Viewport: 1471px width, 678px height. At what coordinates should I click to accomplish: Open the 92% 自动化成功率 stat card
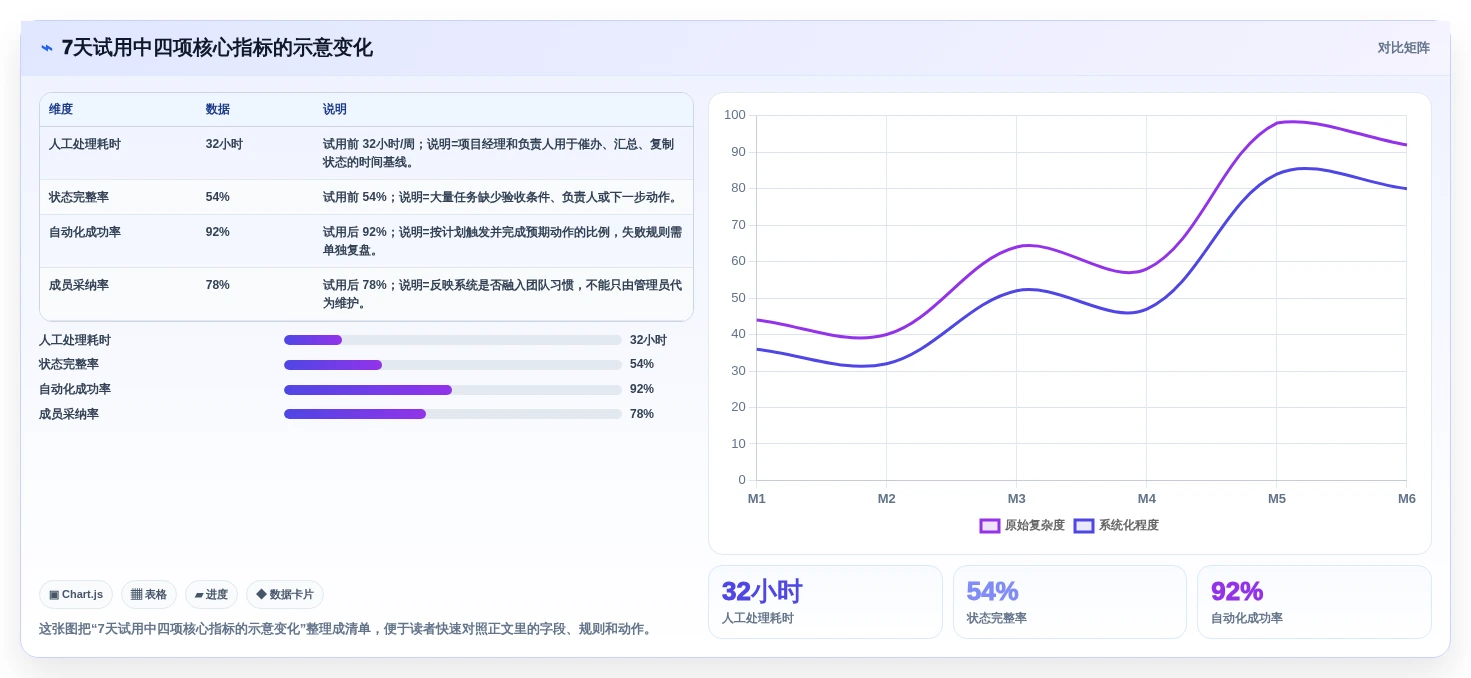click(x=1314, y=602)
